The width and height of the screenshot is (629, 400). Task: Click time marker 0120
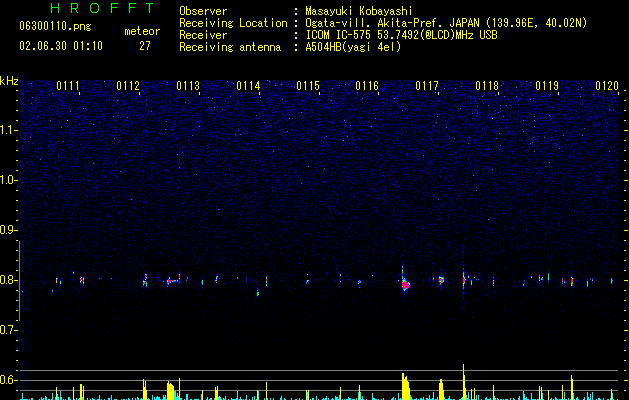607,86
